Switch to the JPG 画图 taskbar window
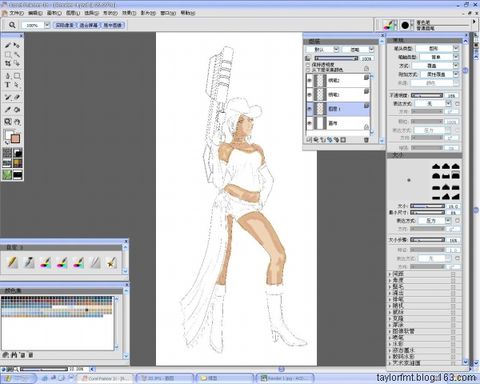 tap(165, 378)
